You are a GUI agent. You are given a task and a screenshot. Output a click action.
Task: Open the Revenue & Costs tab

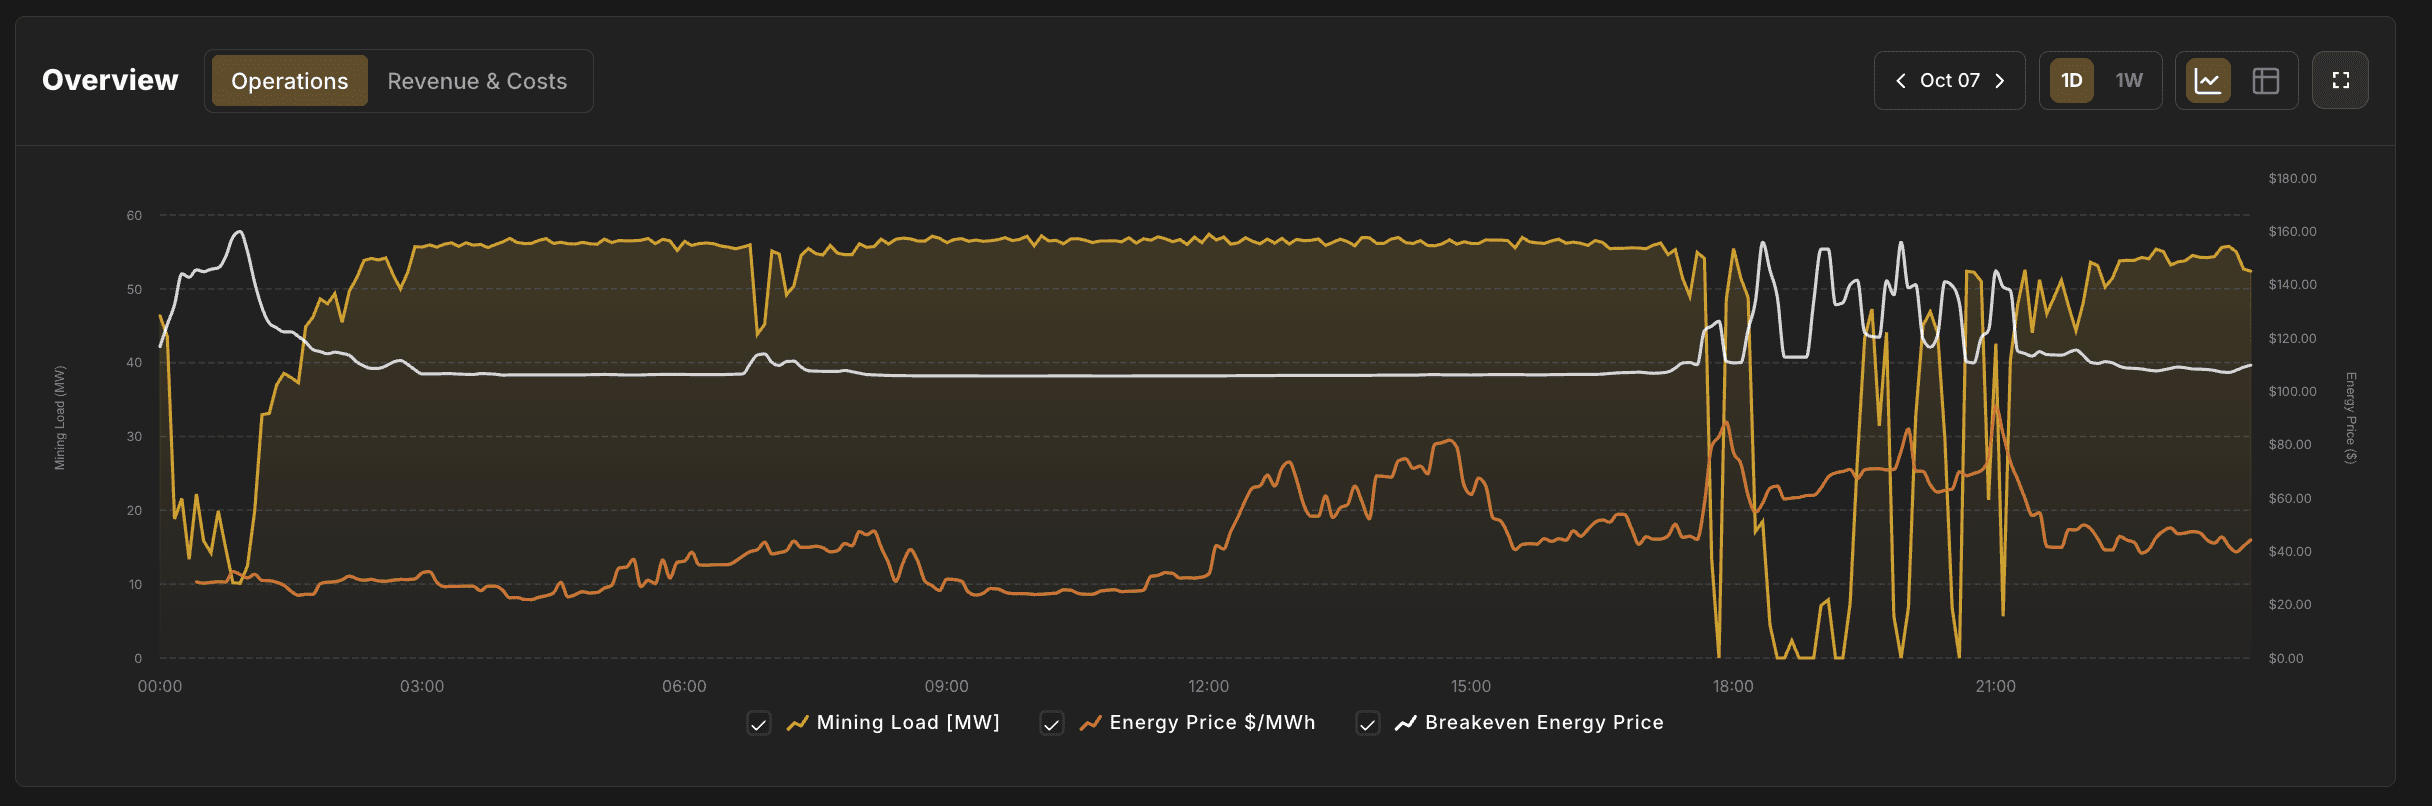(477, 81)
